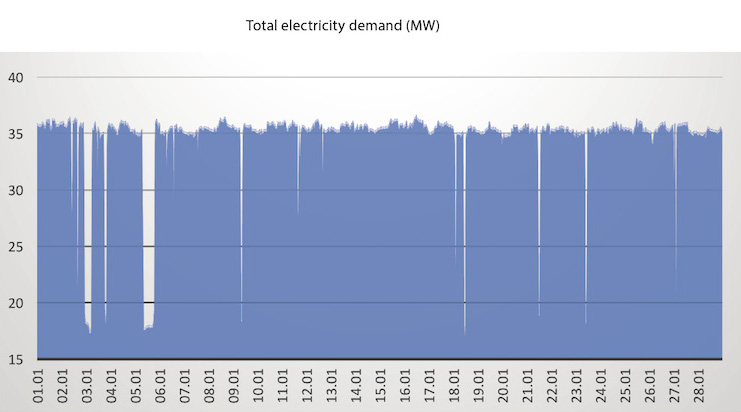Click the 35 value on the y-axis

[15, 134]
